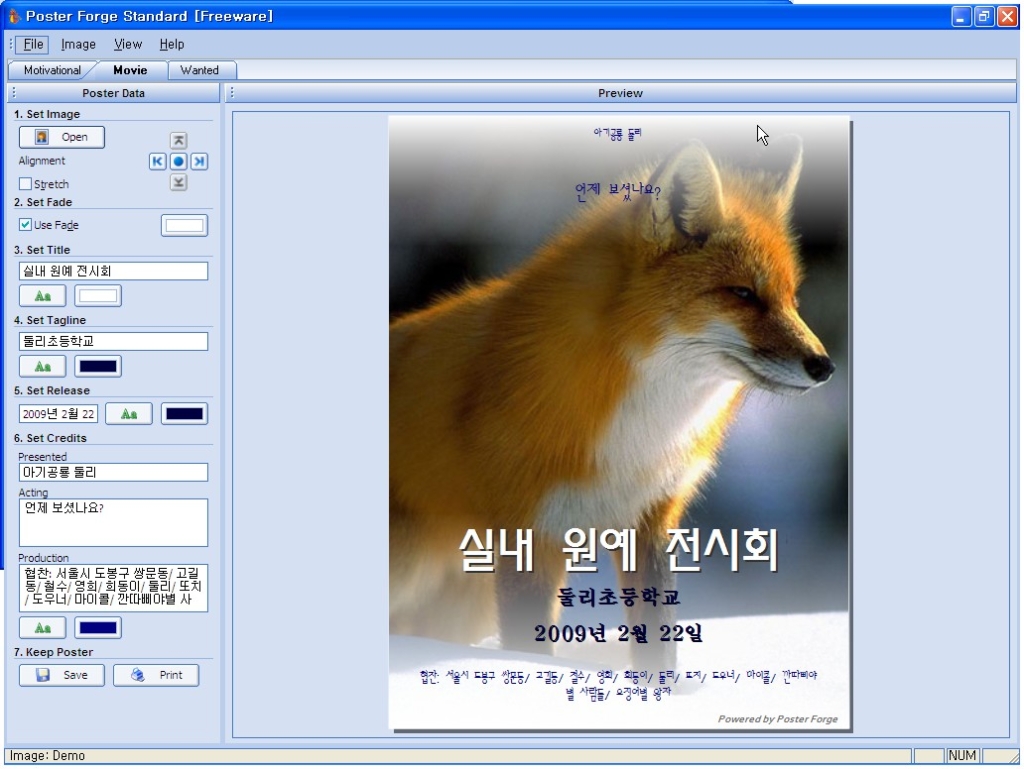Enable the Stretch checkbox
The height and width of the screenshot is (769, 1024).
point(25,184)
